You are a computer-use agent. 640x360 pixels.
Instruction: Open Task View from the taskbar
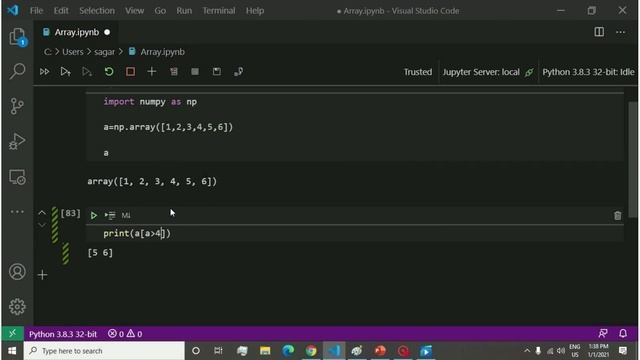[218, 351]
